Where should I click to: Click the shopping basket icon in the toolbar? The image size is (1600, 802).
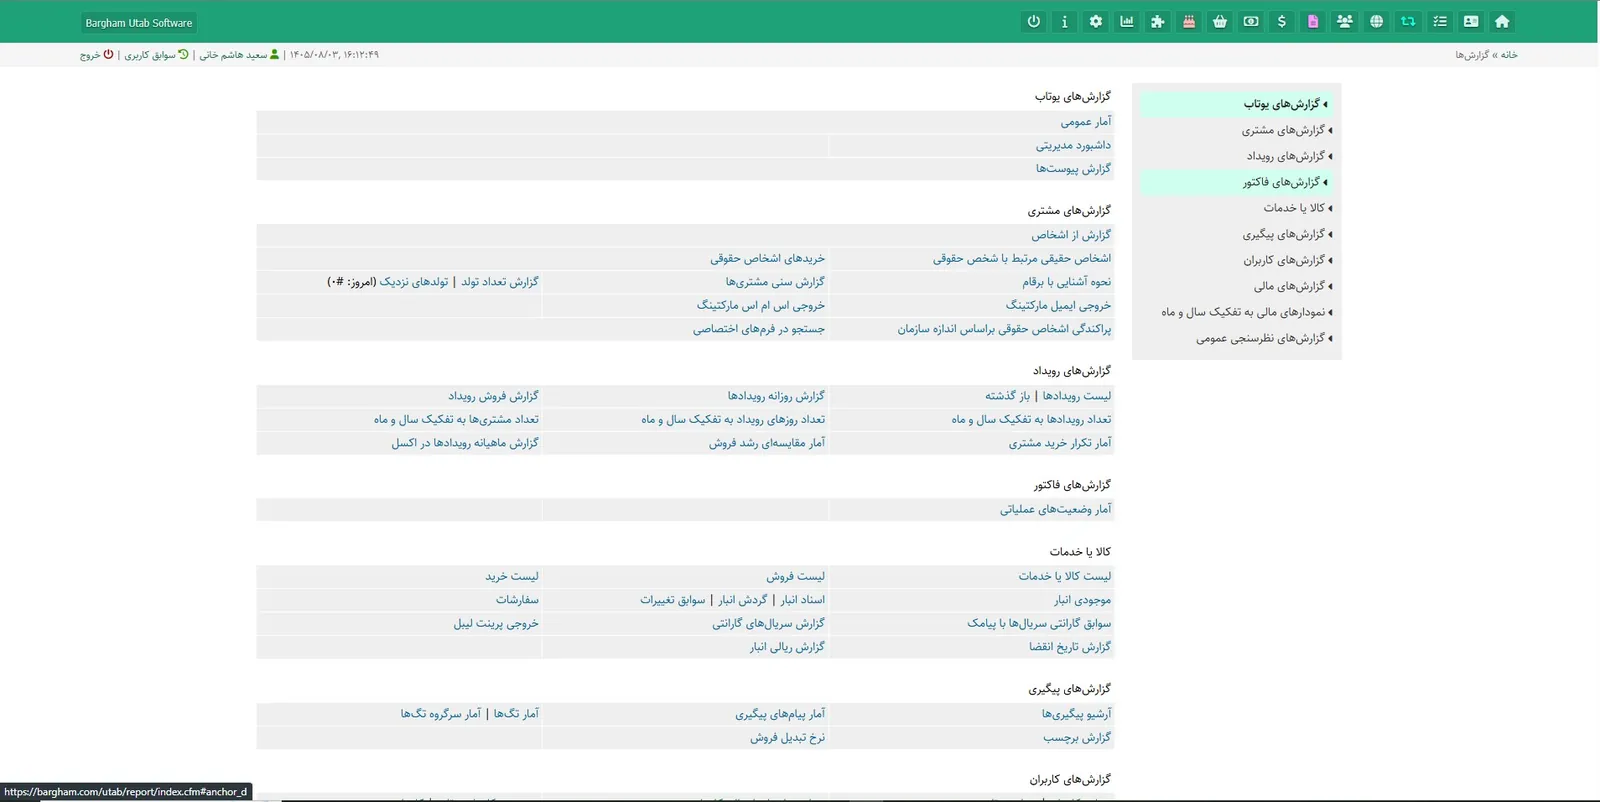pyautogui.click(x=1220, y=22)
